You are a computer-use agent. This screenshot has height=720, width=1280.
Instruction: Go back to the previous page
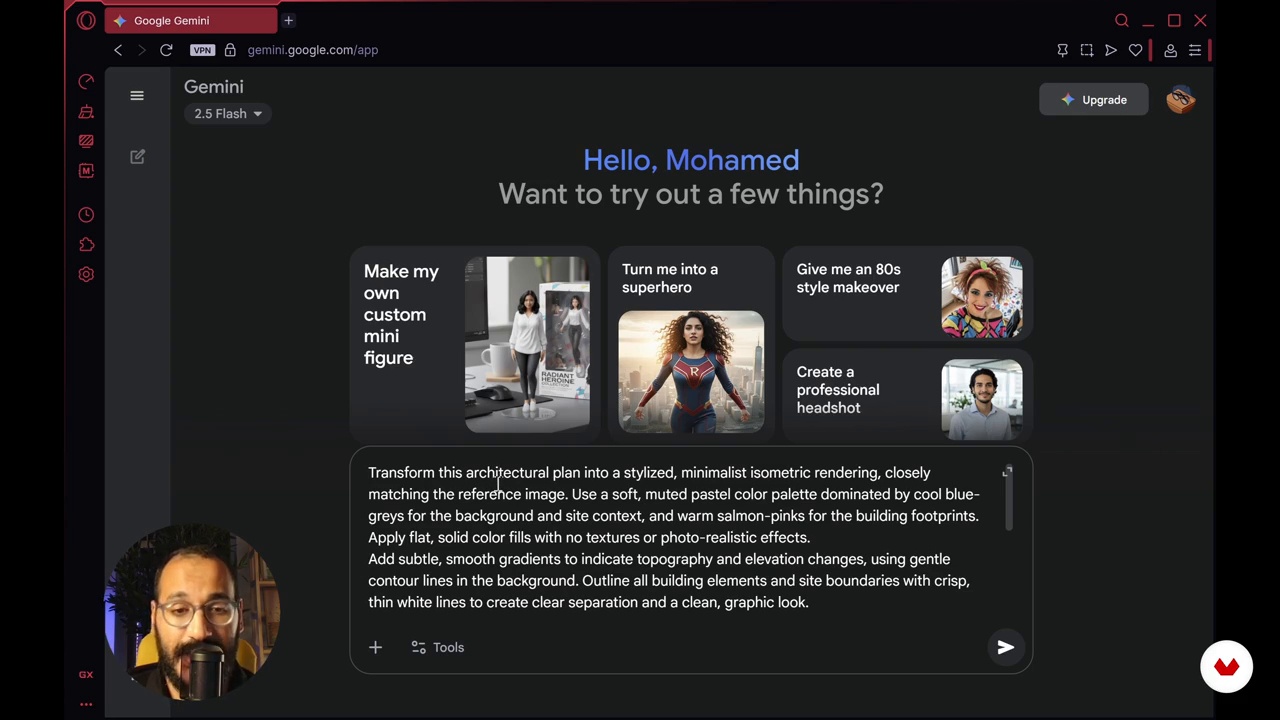tap(118, 50)
